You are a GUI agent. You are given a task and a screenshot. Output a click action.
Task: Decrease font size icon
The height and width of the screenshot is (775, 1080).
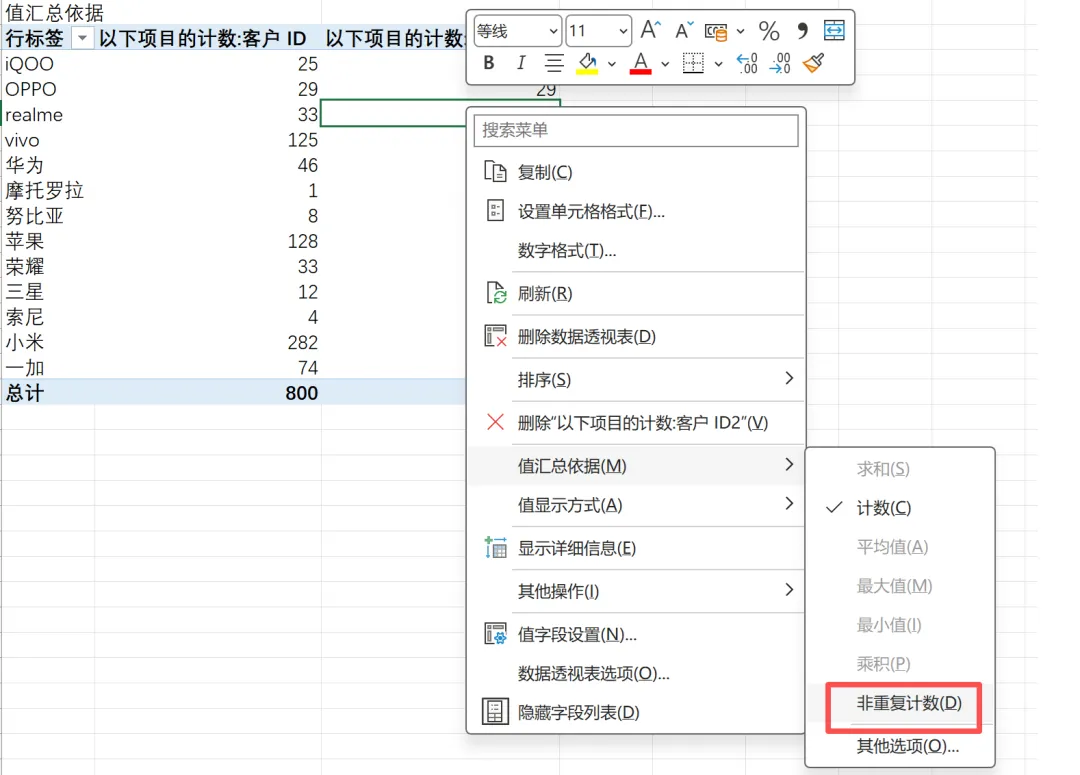pyautogui.click(x=684, y=30)
